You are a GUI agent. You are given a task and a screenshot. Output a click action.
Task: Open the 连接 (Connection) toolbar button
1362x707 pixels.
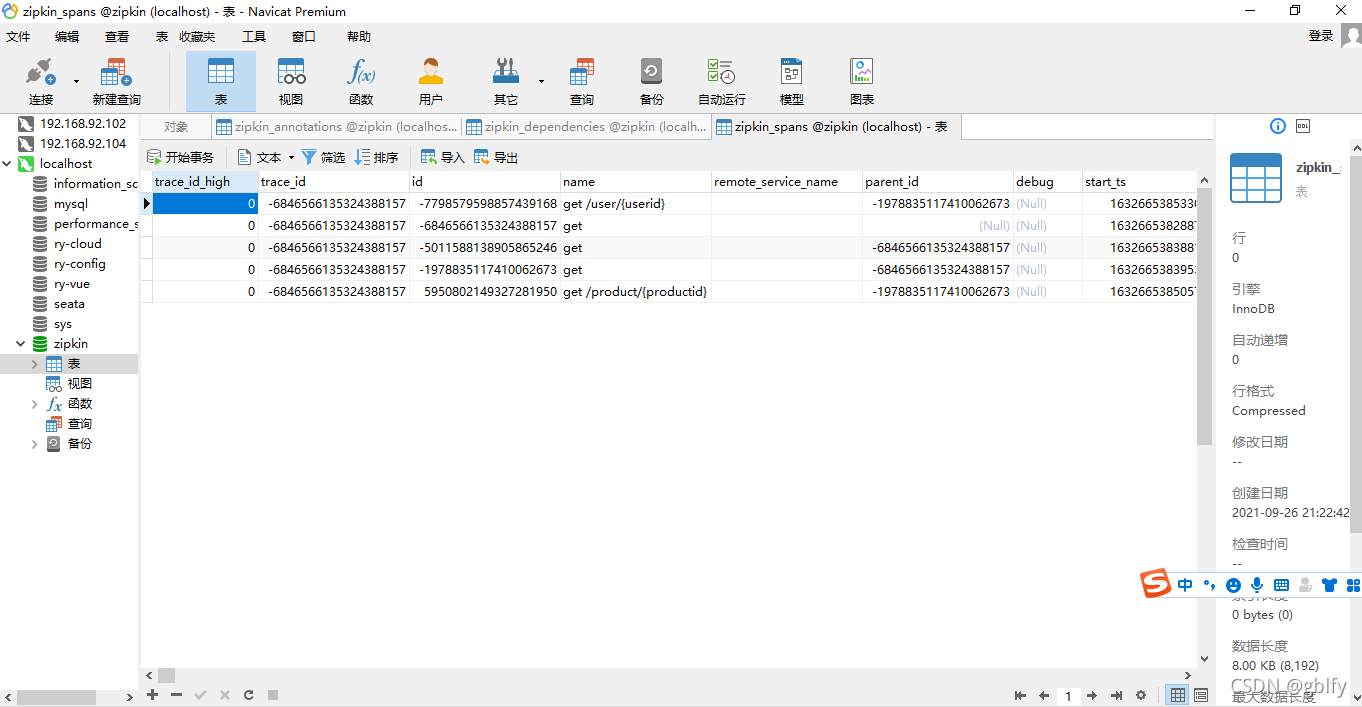41,81
